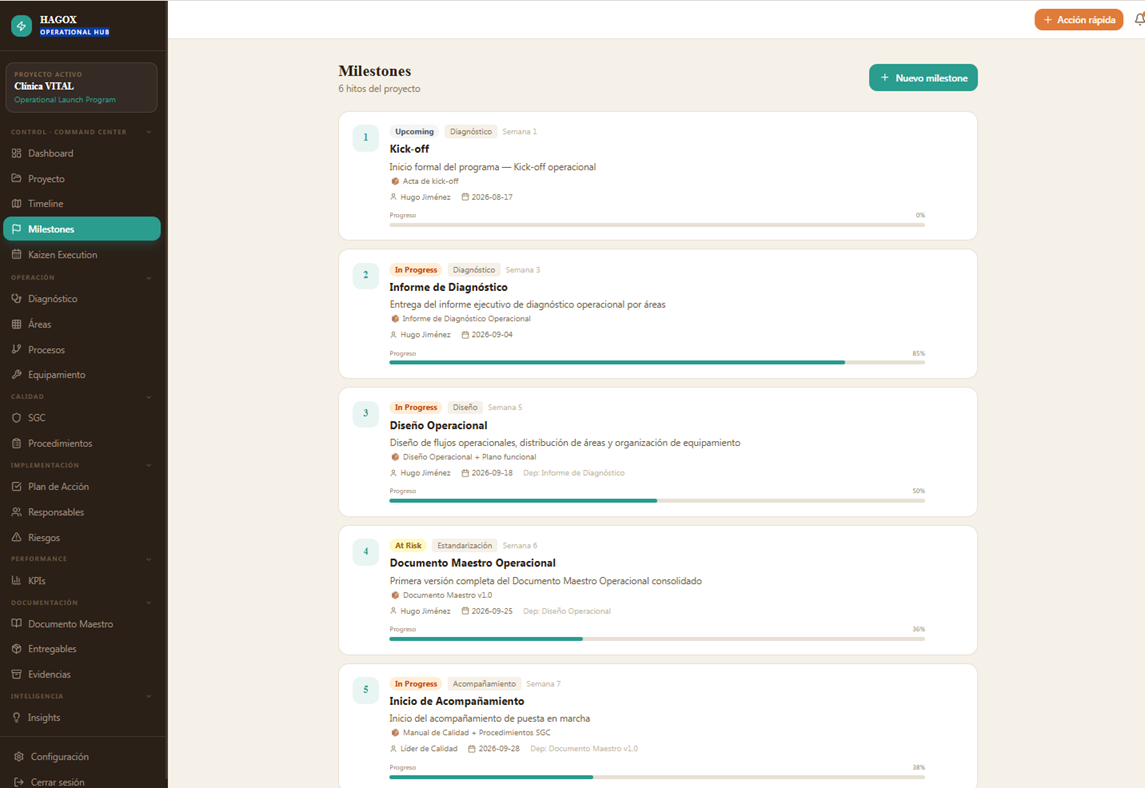Click the Nuevo milestone button

click(x=923, y=77)
